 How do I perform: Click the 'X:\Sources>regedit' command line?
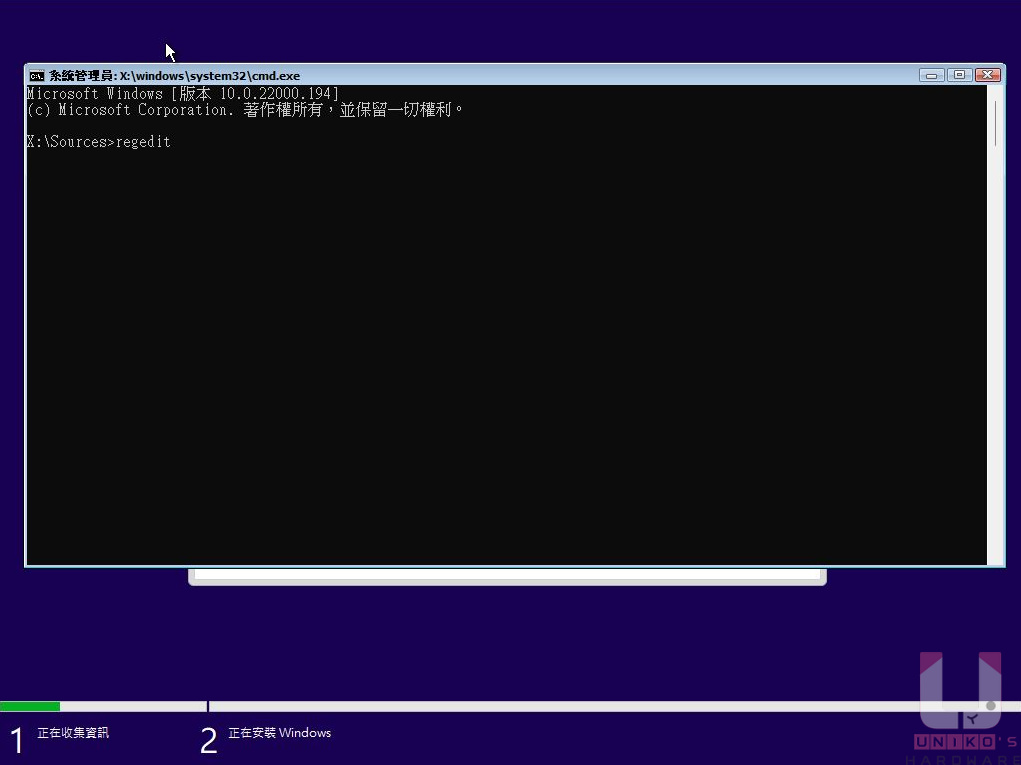pyautogui.click(x=98, y=141)
